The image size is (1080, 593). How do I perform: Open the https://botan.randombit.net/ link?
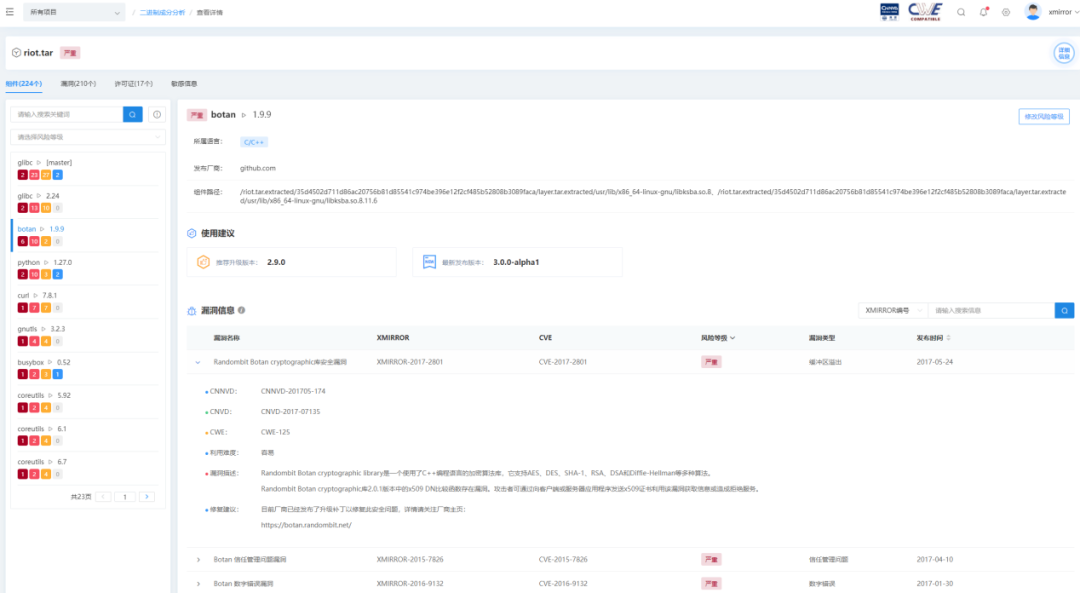click(x=306, y=525)
